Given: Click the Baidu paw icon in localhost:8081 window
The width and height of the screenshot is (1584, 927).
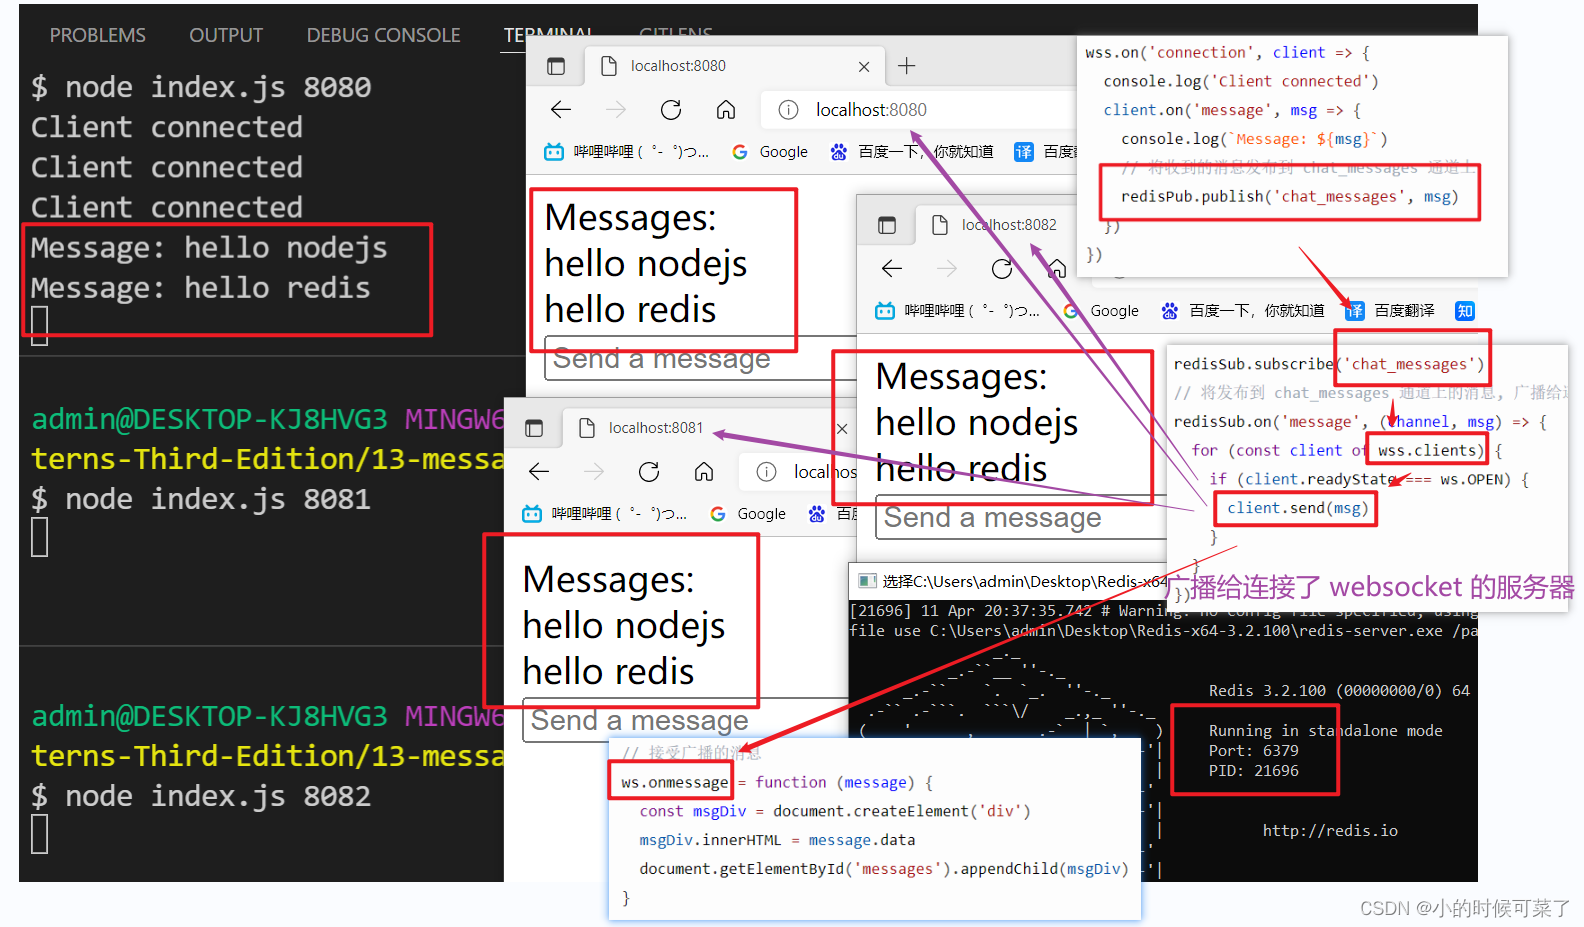Looking at the screenshot, I should (817, 514).
